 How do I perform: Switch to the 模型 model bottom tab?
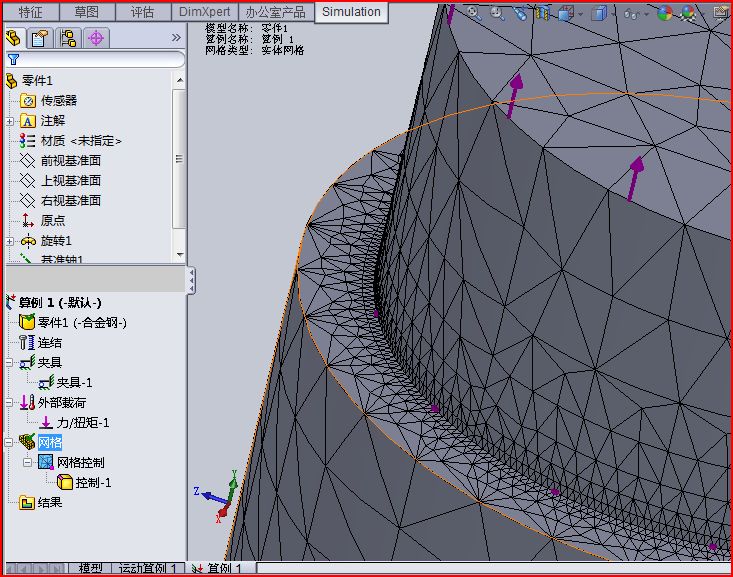click(90, 569)
